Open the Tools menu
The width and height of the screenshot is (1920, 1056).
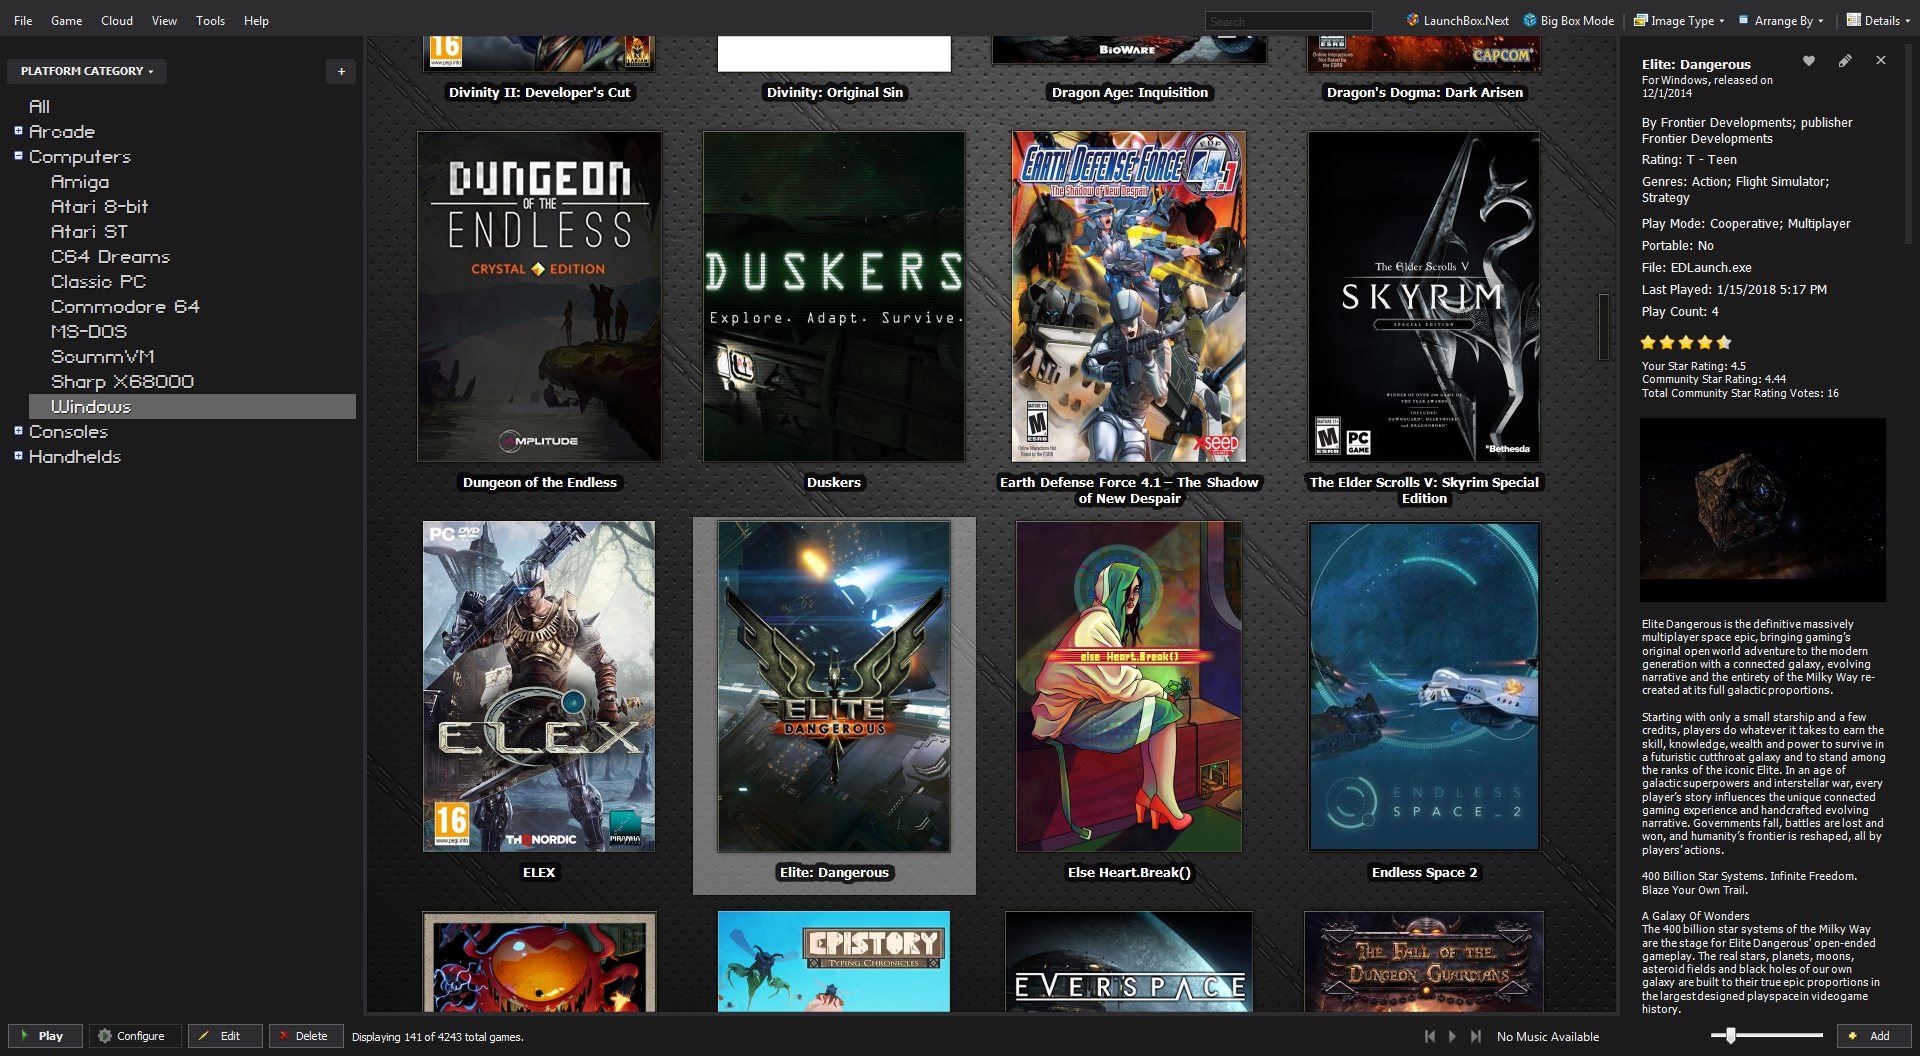tap(210, 20)
